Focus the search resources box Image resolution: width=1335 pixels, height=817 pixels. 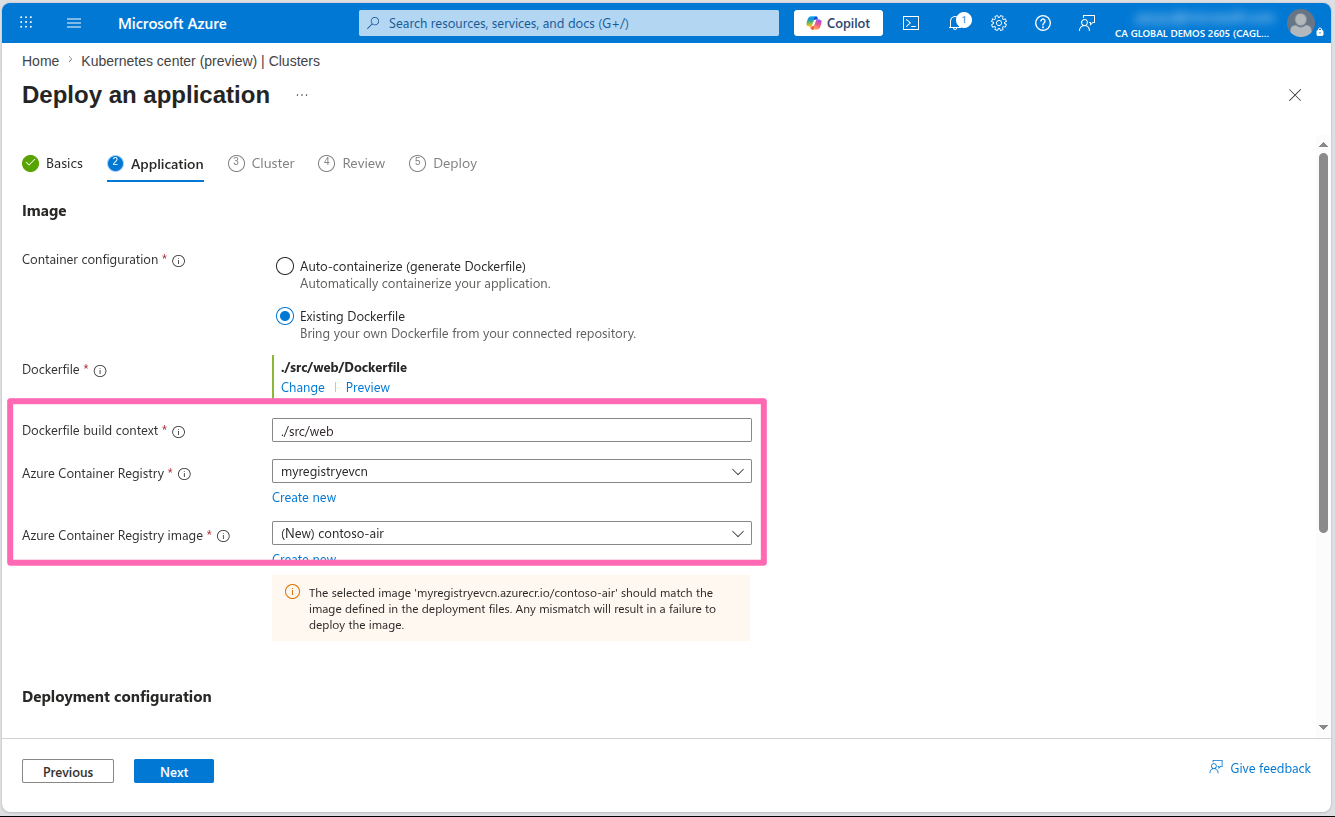pos(569,23)
